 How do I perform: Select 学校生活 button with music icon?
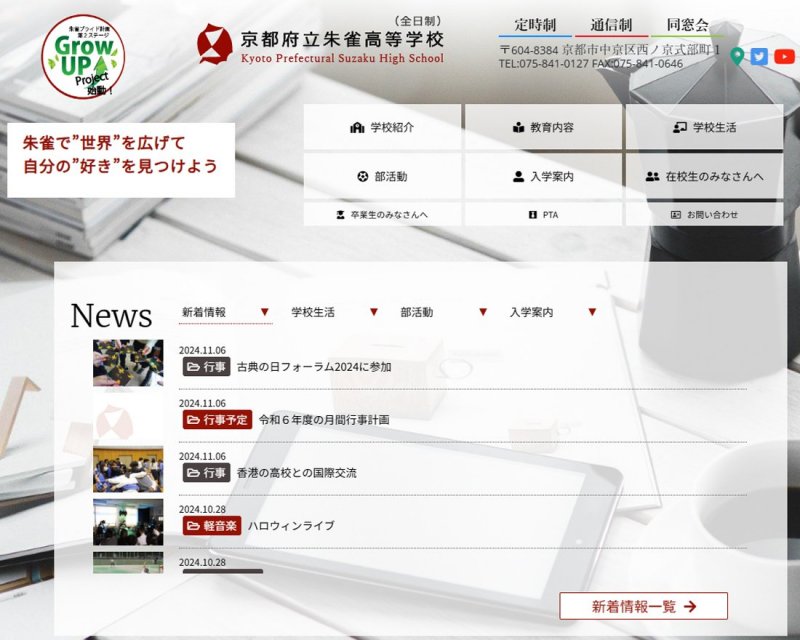pos(704,128)
